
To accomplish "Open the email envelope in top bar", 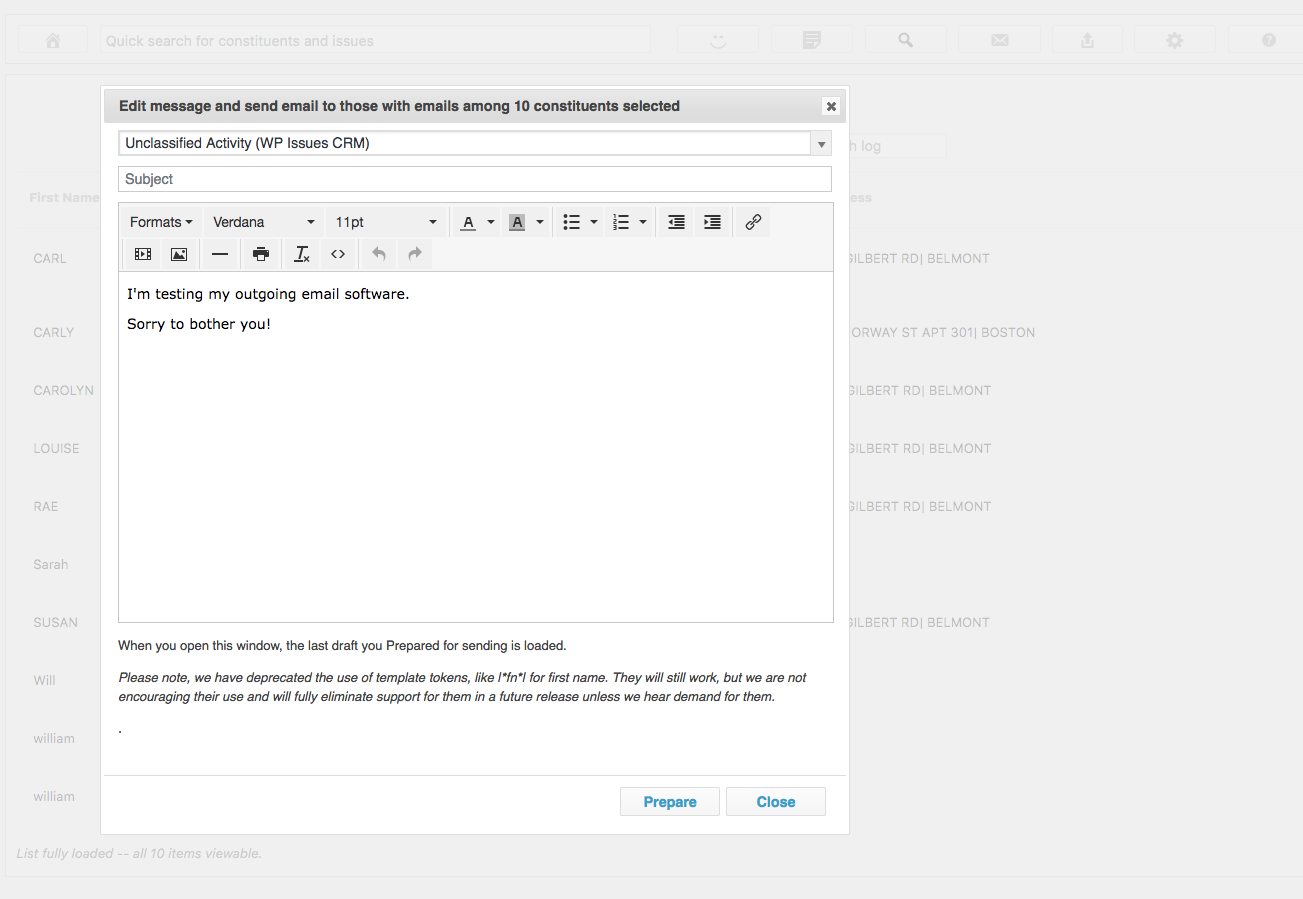I will 1000,41.
